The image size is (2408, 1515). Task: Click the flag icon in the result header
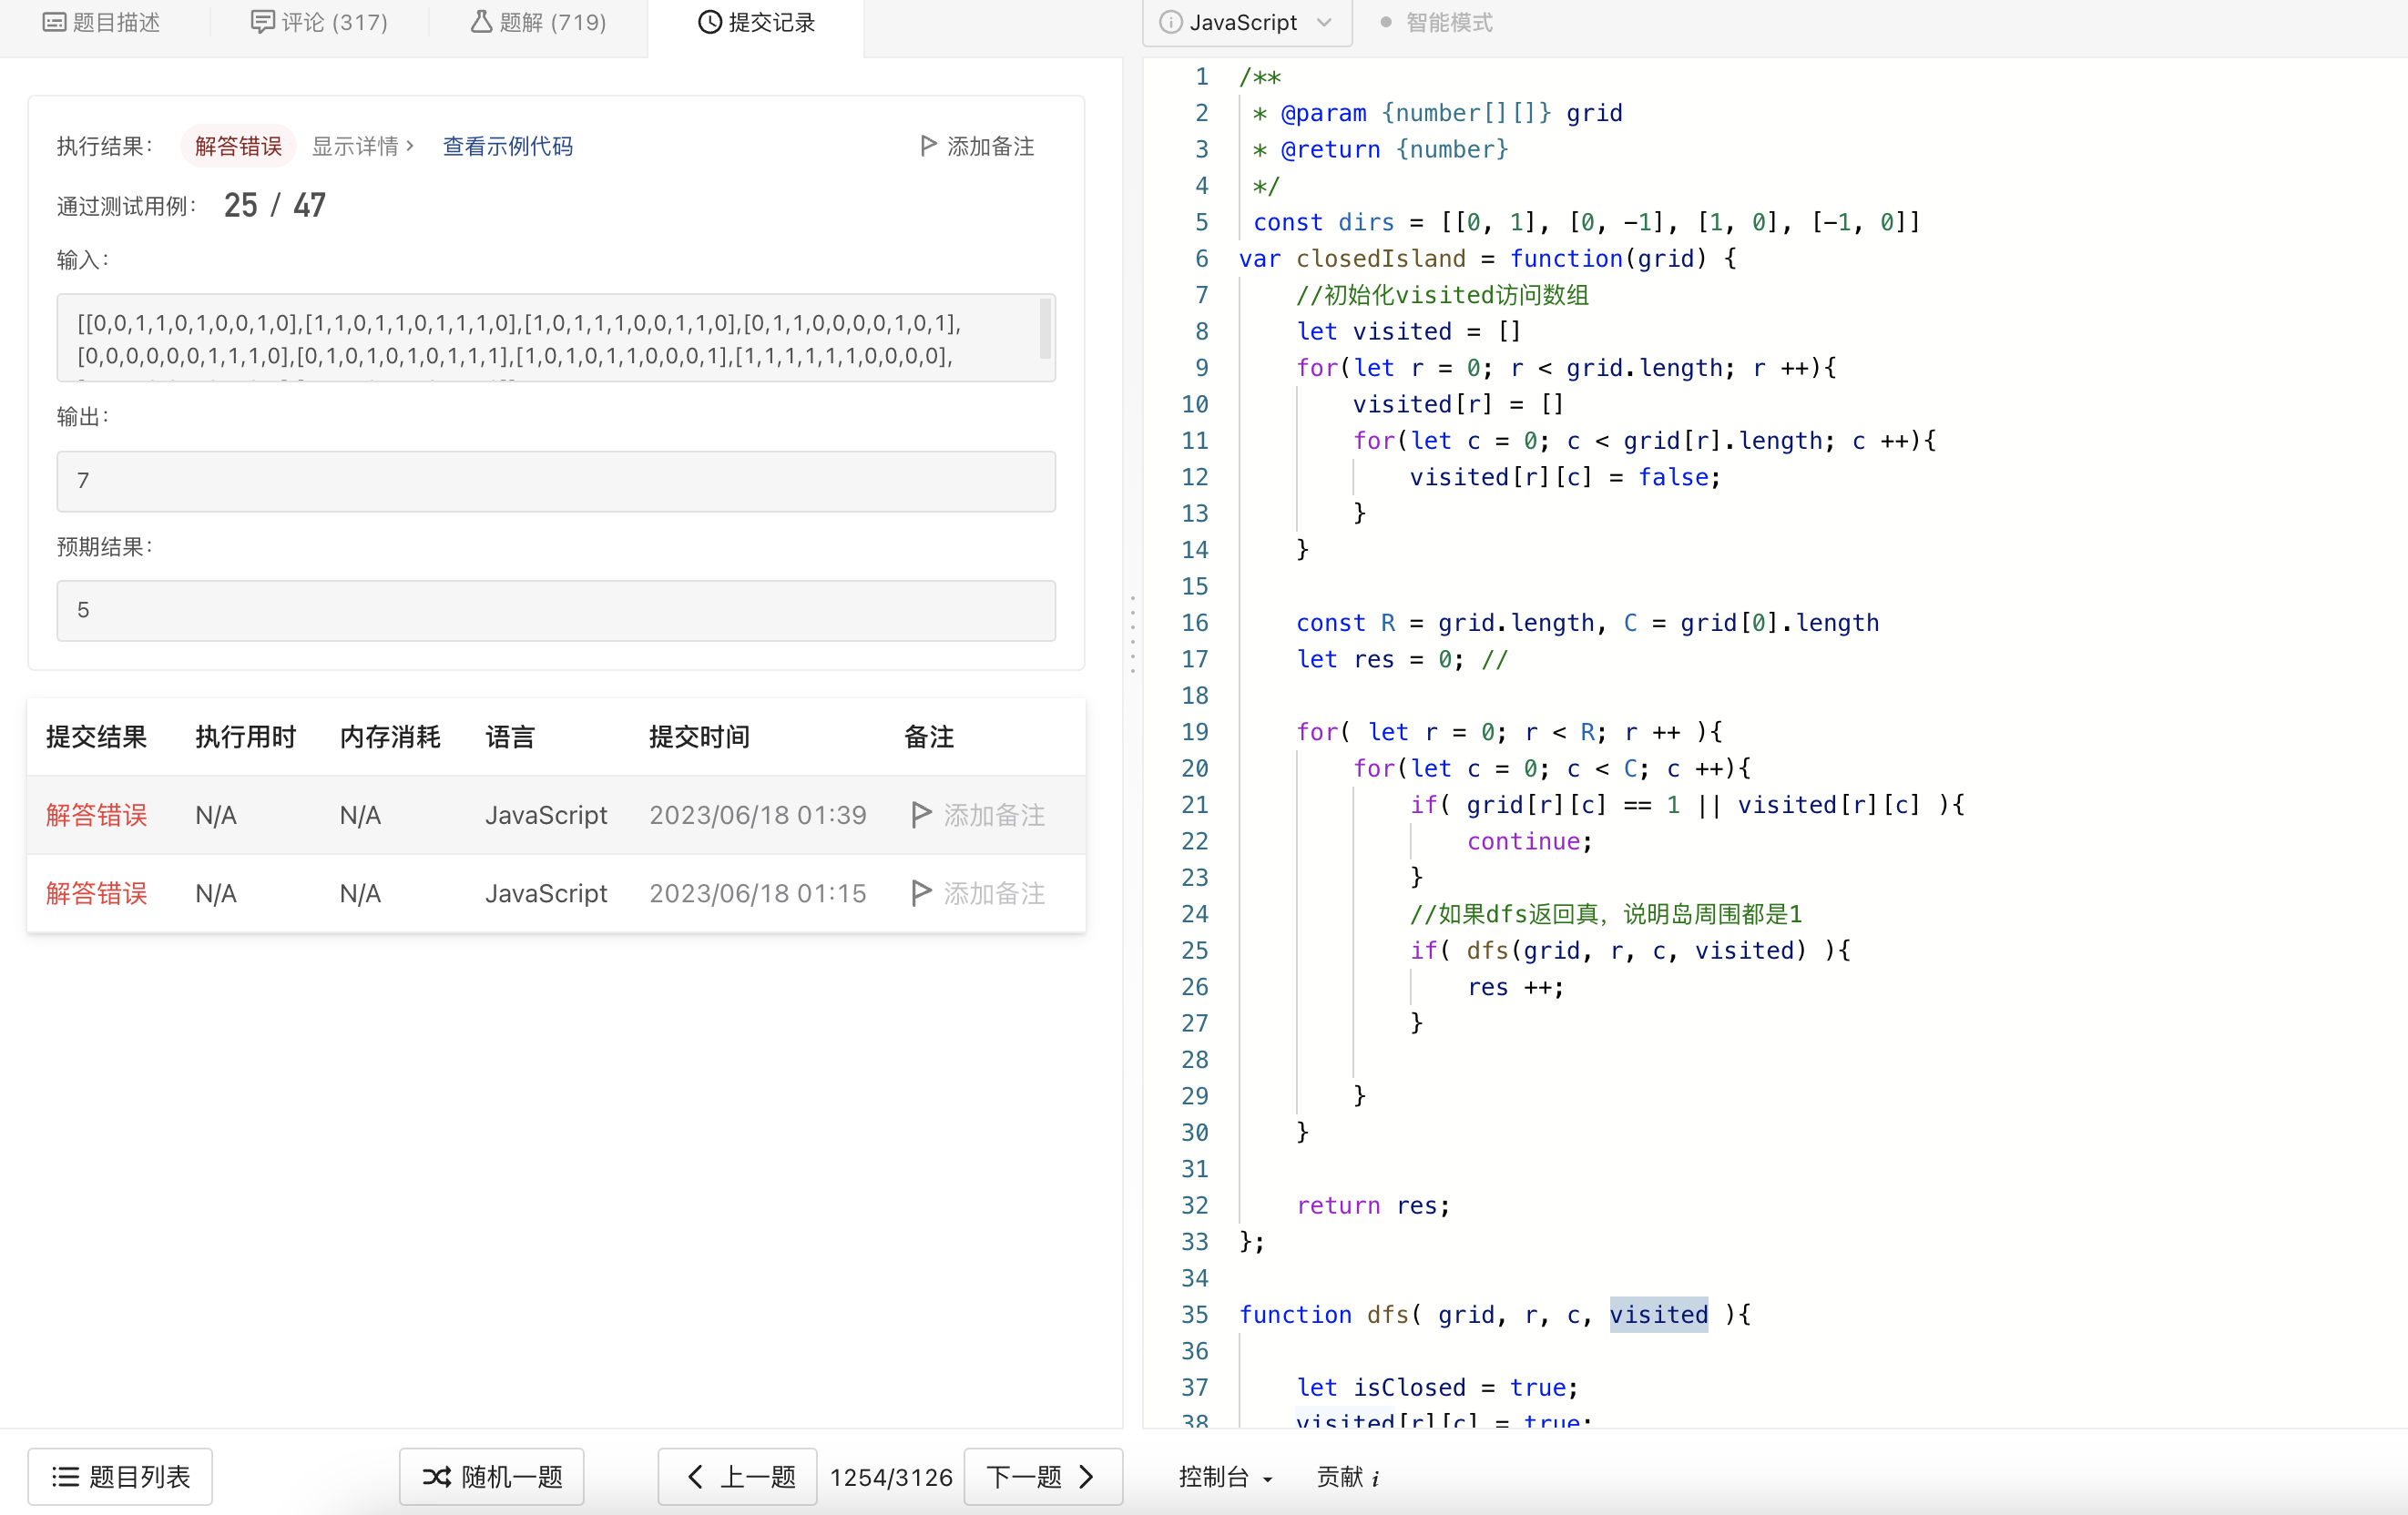click(928, 146)
